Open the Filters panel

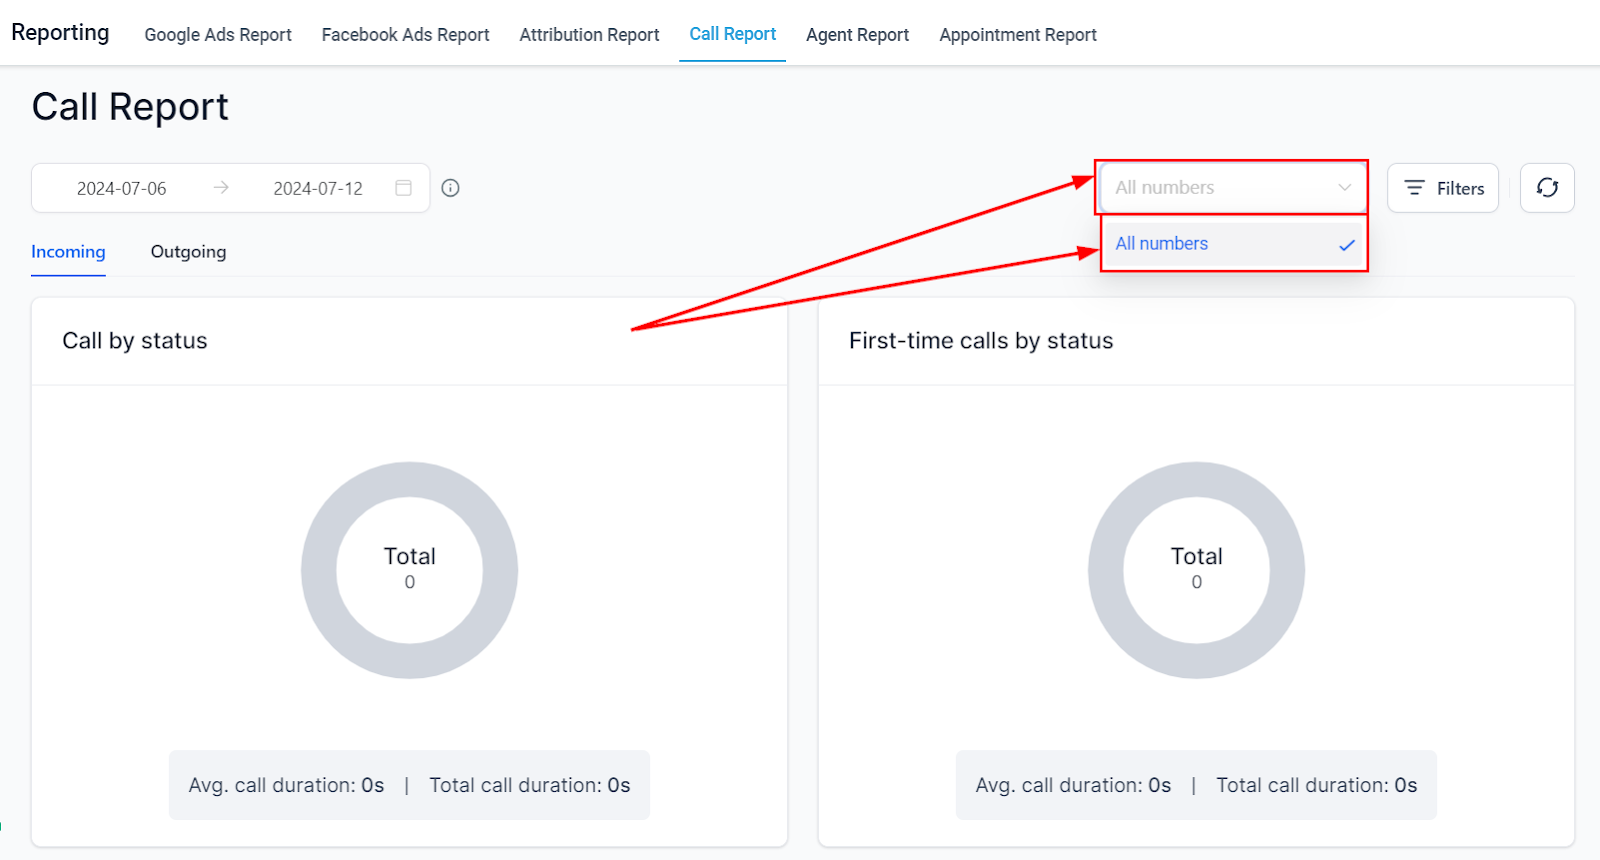click(x=1443, y=188)
